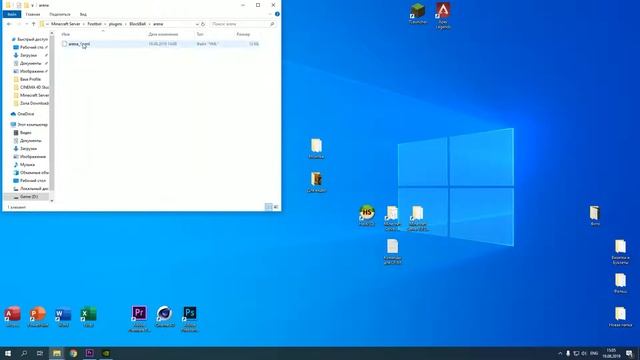The width and height of the screenshot is (640, 360).
Task: Sort files by Дата изменения column
Action: point(163,34)
